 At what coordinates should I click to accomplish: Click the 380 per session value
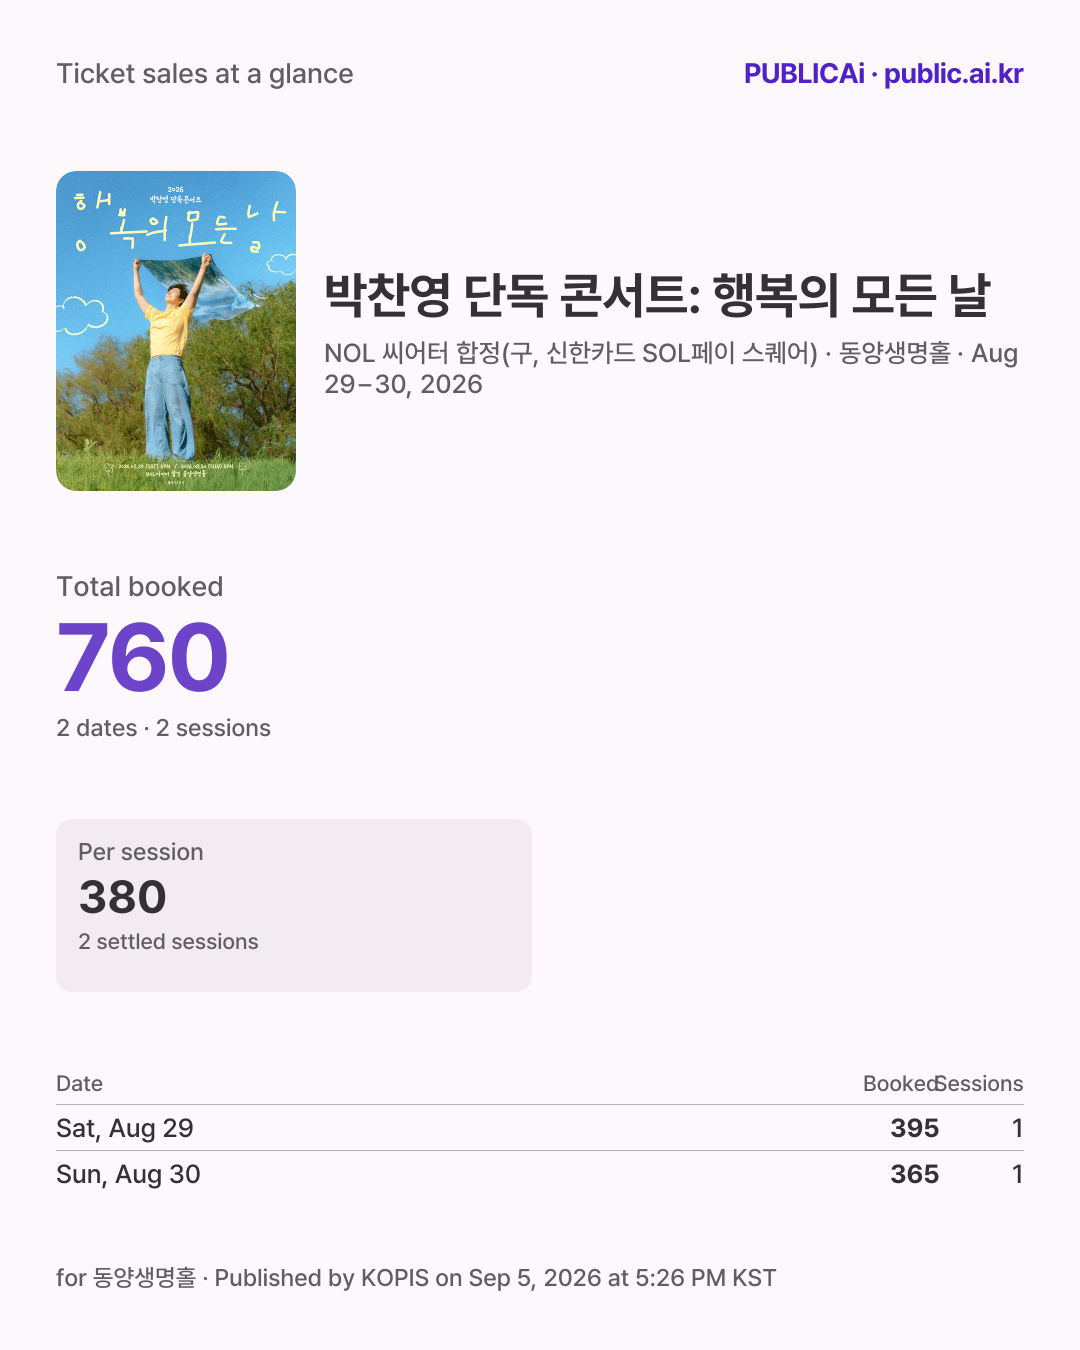point(123,897)
